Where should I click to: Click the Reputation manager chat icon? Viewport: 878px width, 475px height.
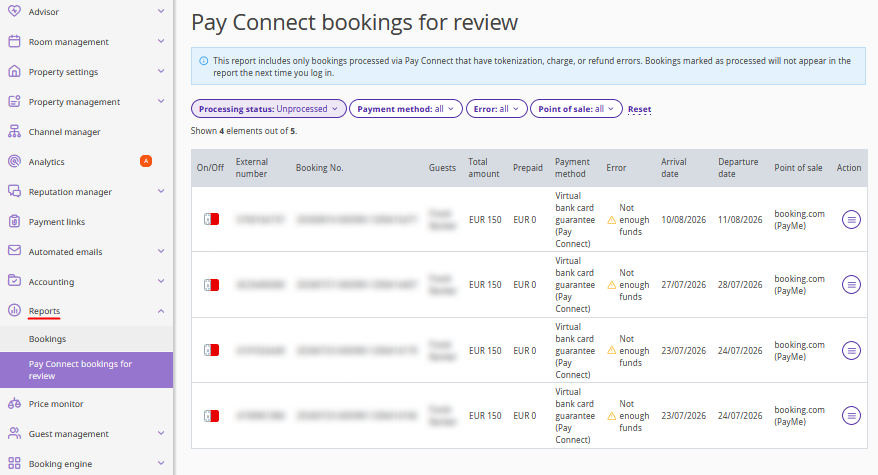click(x=15, y=191)
